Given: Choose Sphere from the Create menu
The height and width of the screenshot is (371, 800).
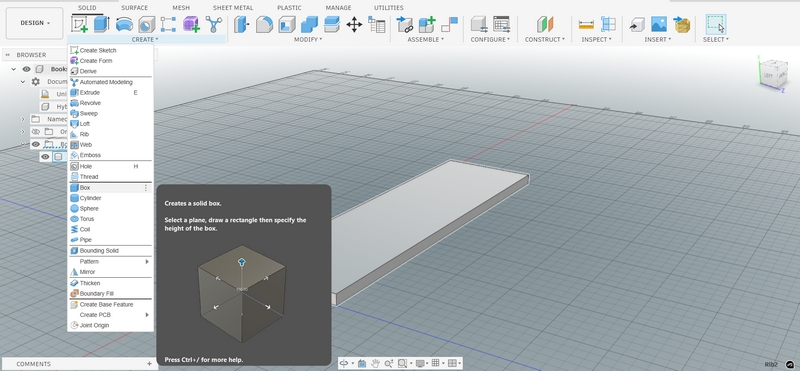Looking at the screenshot, I should click(x=110, y=209).
